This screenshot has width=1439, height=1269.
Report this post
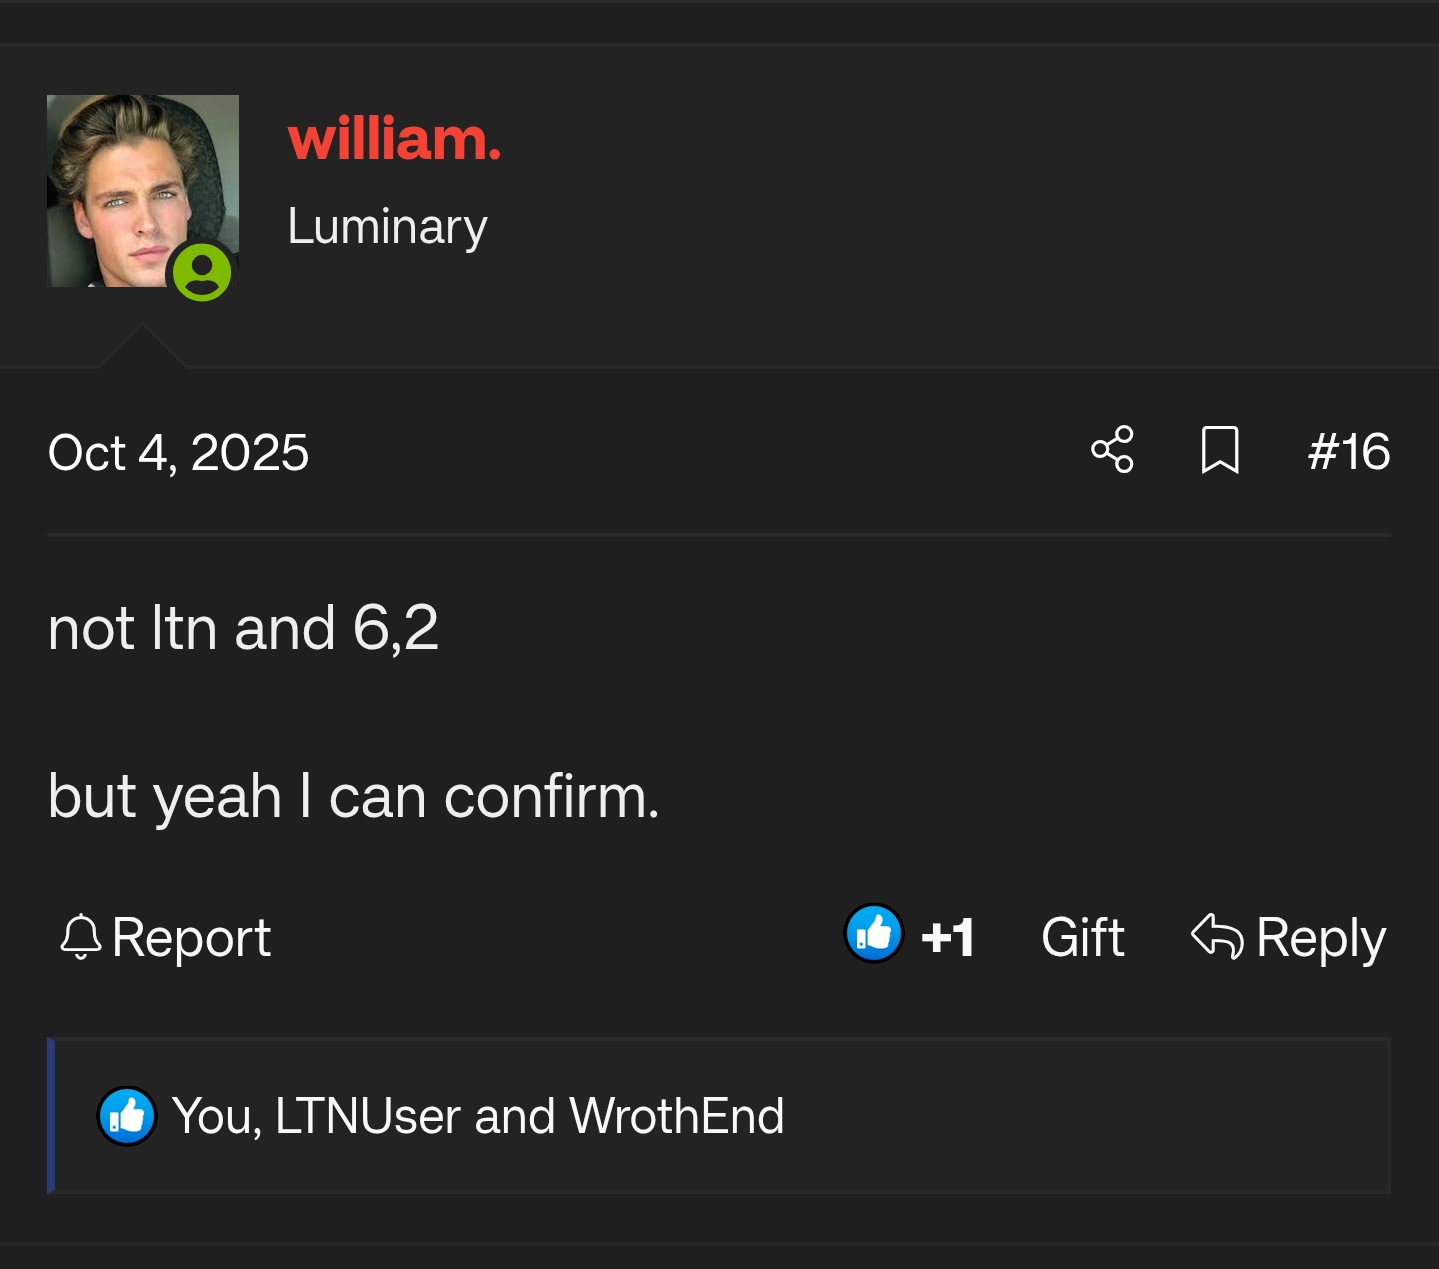(192, 937)
